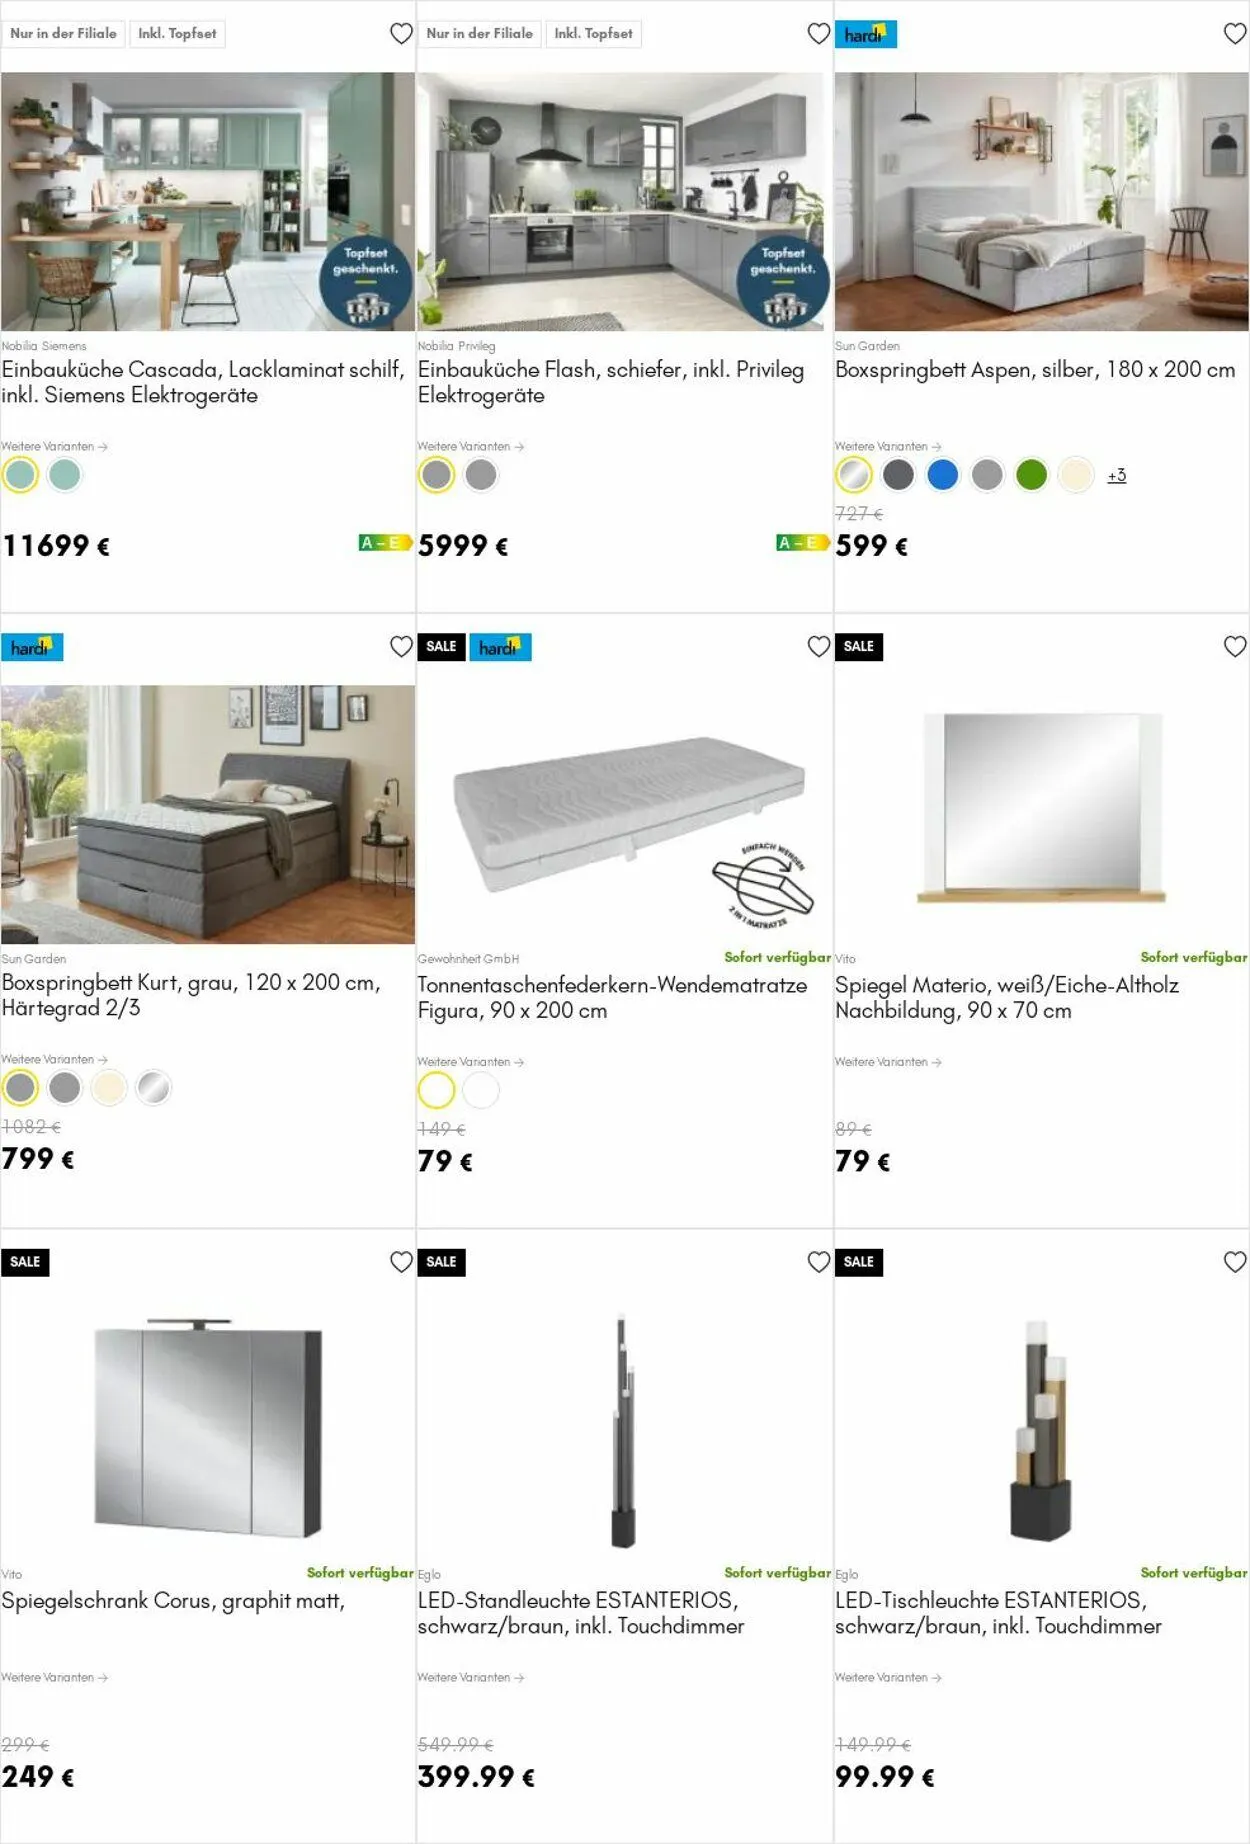Favorite Spiegel Materio with heart icon
Screen dimensions: 1250x1844
[x=1235, y=647]
